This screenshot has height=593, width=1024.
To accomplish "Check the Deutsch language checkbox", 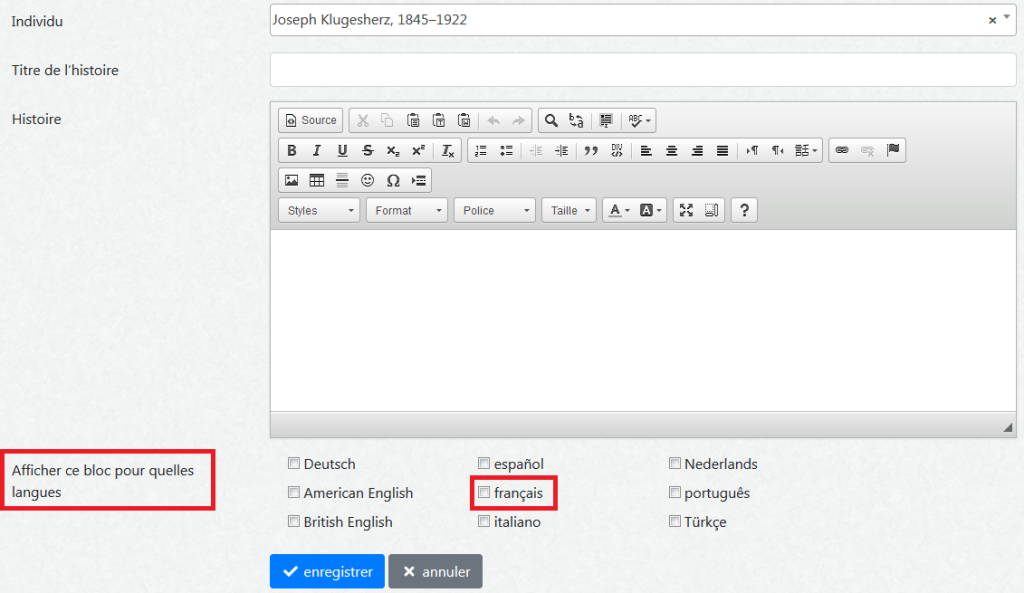I will pyautogui.click(x=294, y=464).
